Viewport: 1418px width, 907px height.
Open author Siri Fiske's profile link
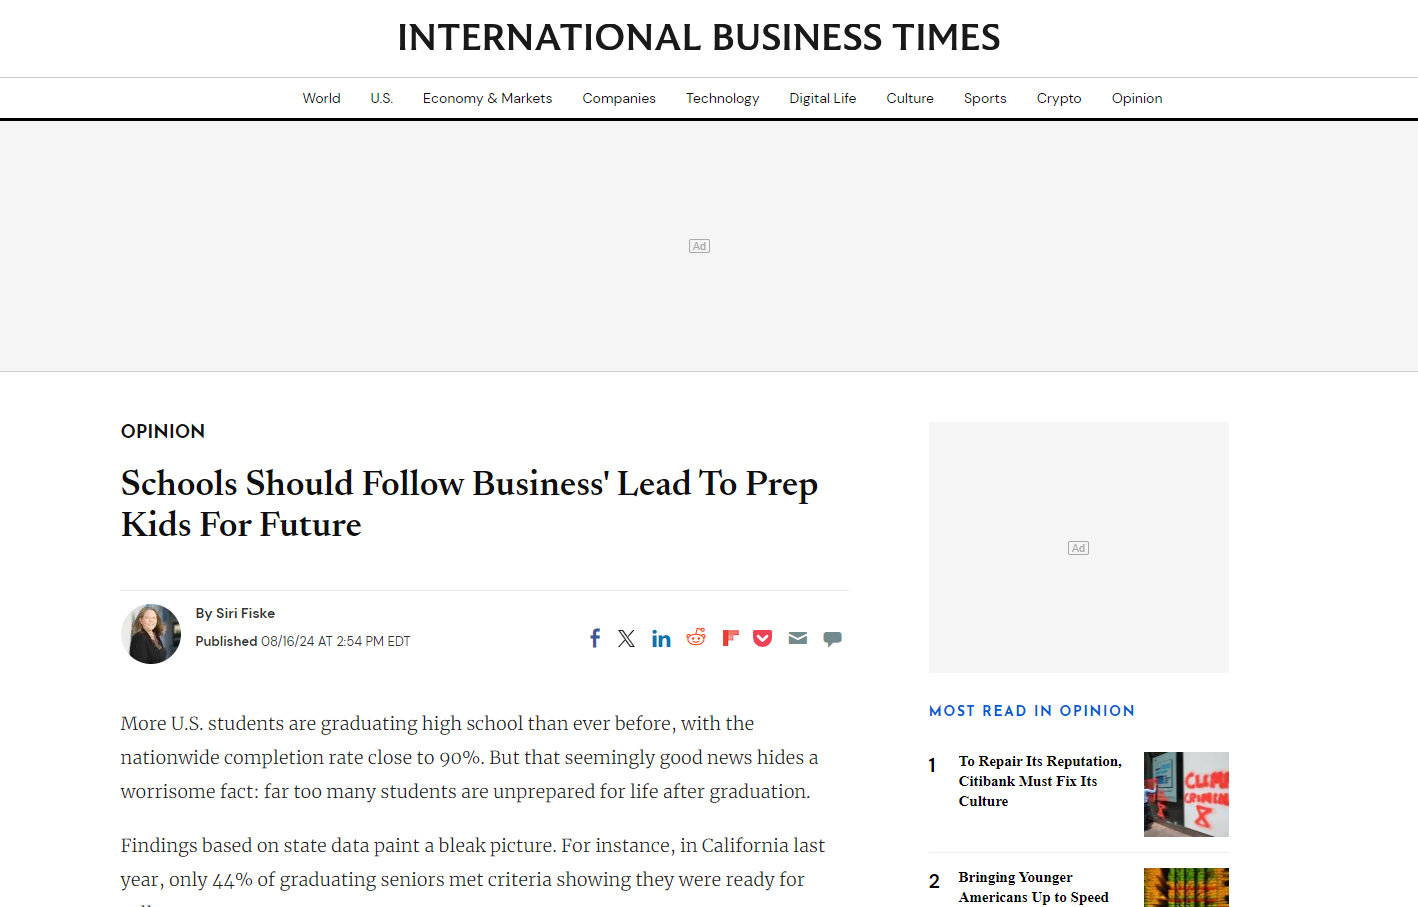pyautogui.click(x=245, y=613)
